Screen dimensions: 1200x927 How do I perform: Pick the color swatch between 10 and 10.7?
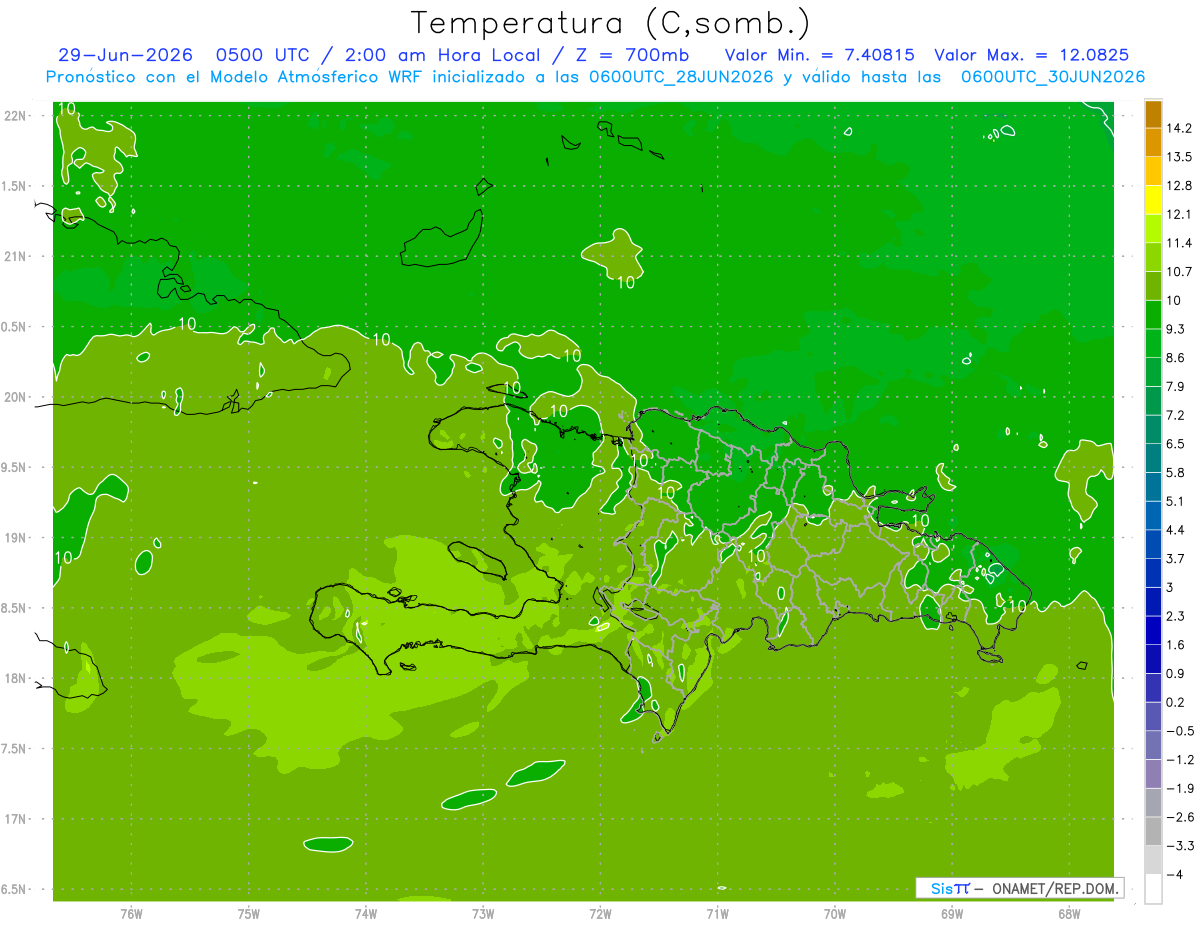point(1153,286)
